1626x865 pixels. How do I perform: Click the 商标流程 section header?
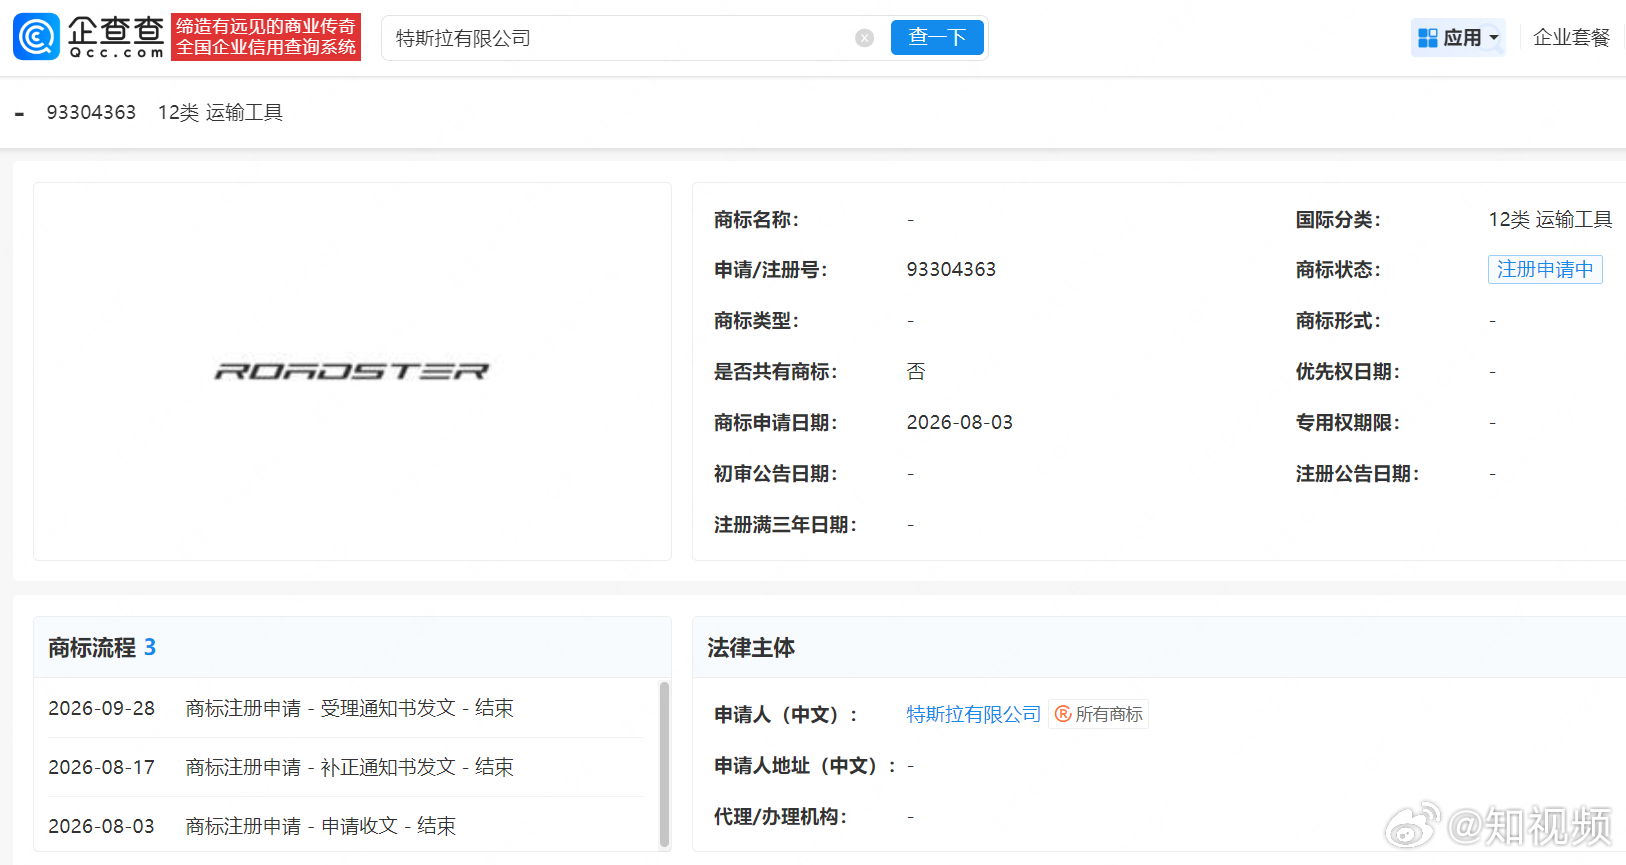tap(352, 648)
